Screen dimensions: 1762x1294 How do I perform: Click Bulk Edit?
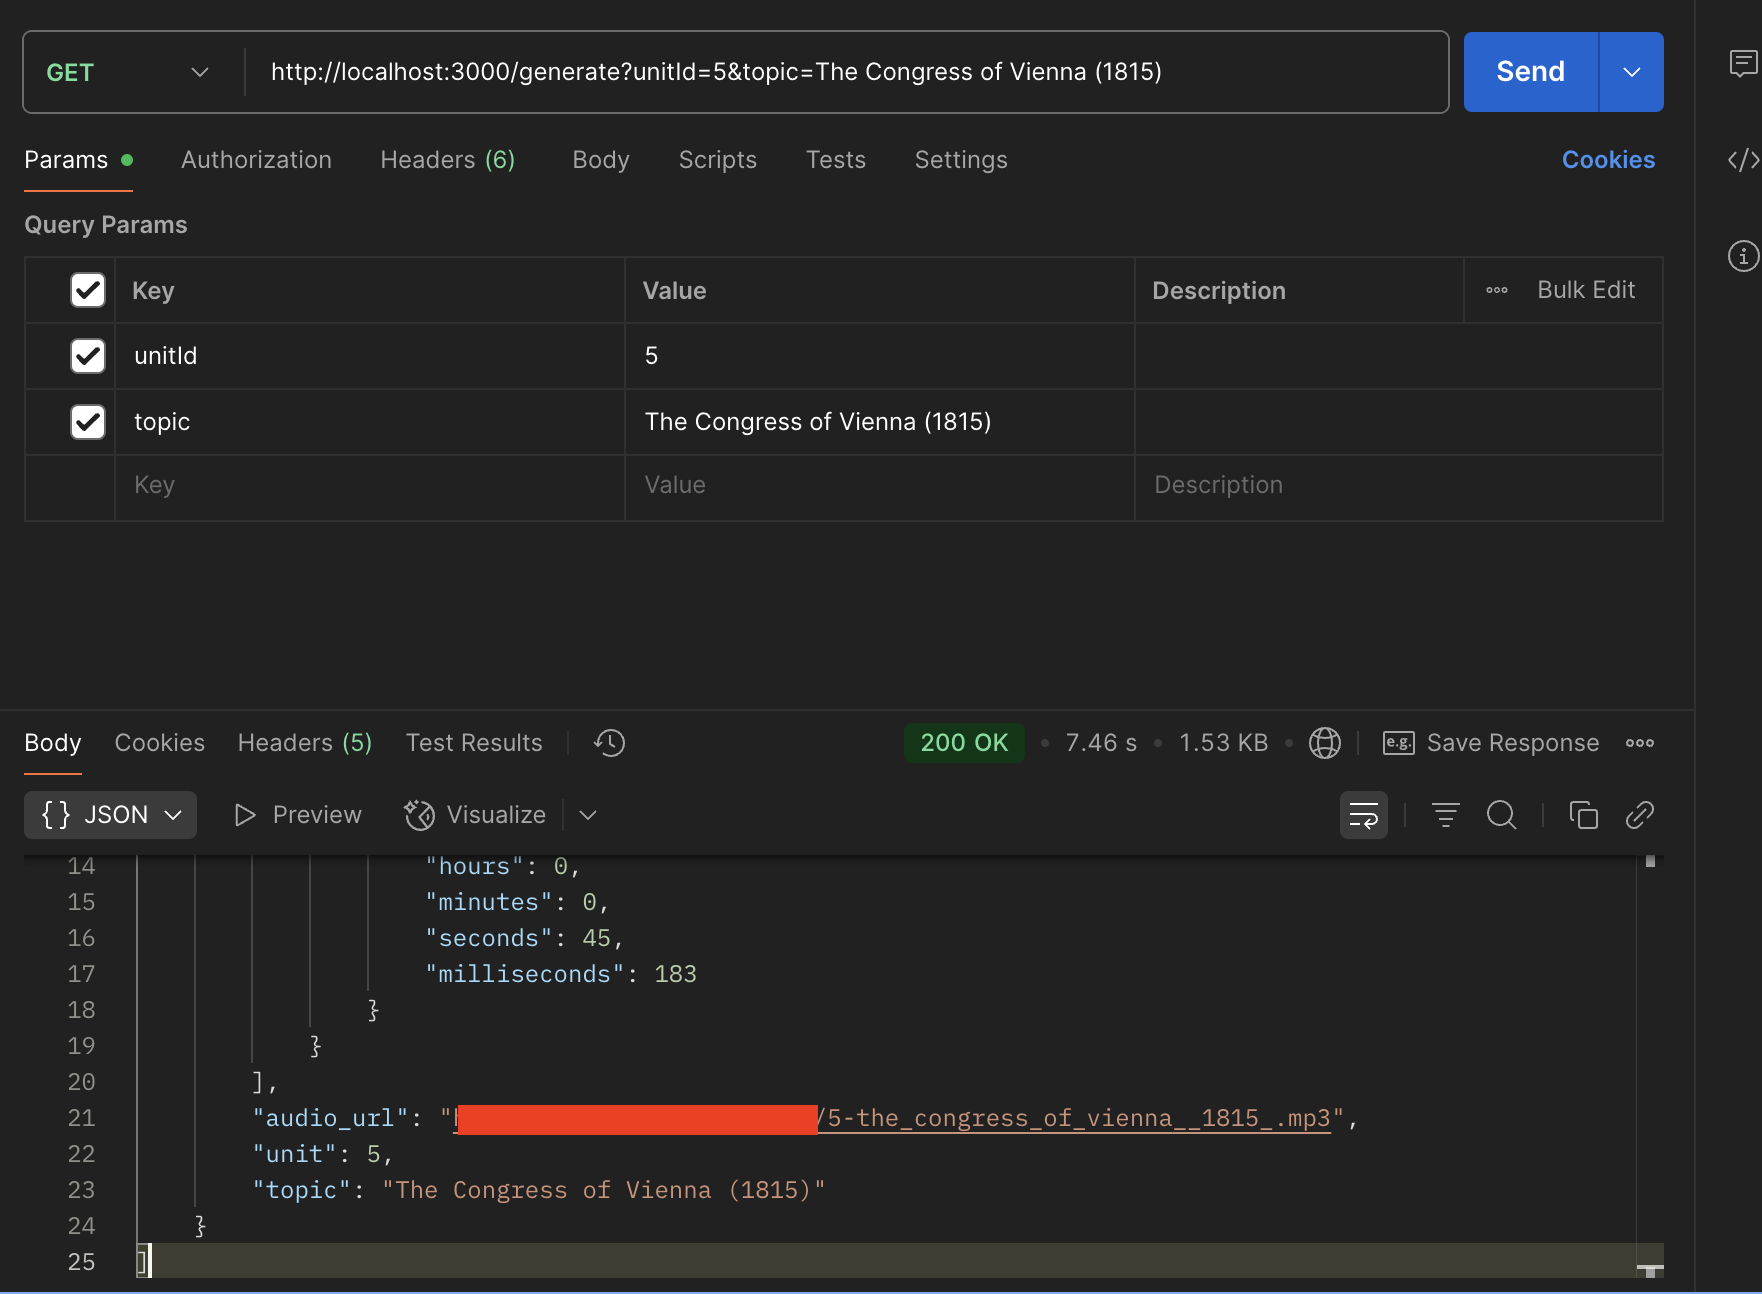1586,290
